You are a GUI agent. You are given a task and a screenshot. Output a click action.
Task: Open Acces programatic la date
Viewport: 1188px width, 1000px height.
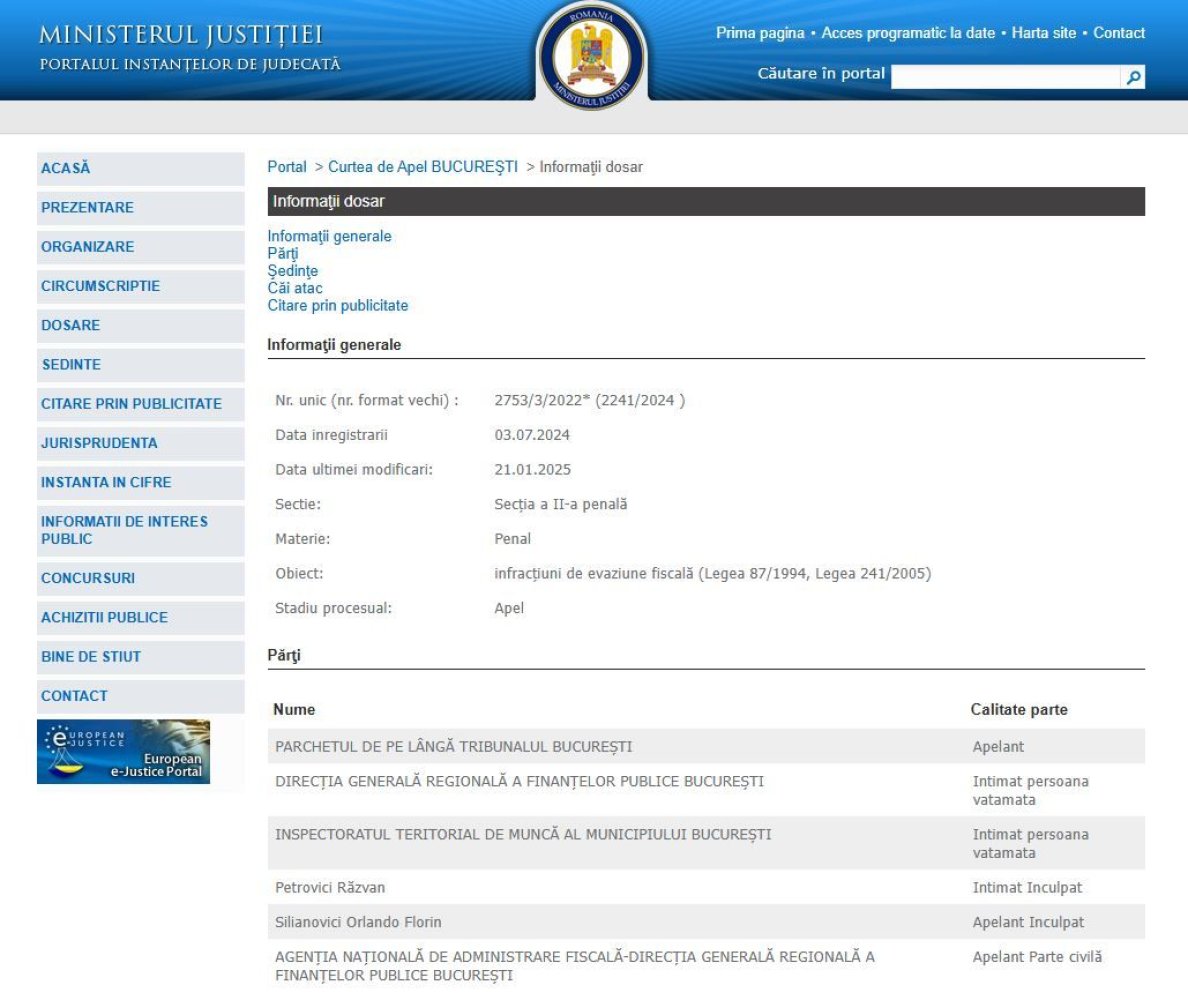point(908,33)
